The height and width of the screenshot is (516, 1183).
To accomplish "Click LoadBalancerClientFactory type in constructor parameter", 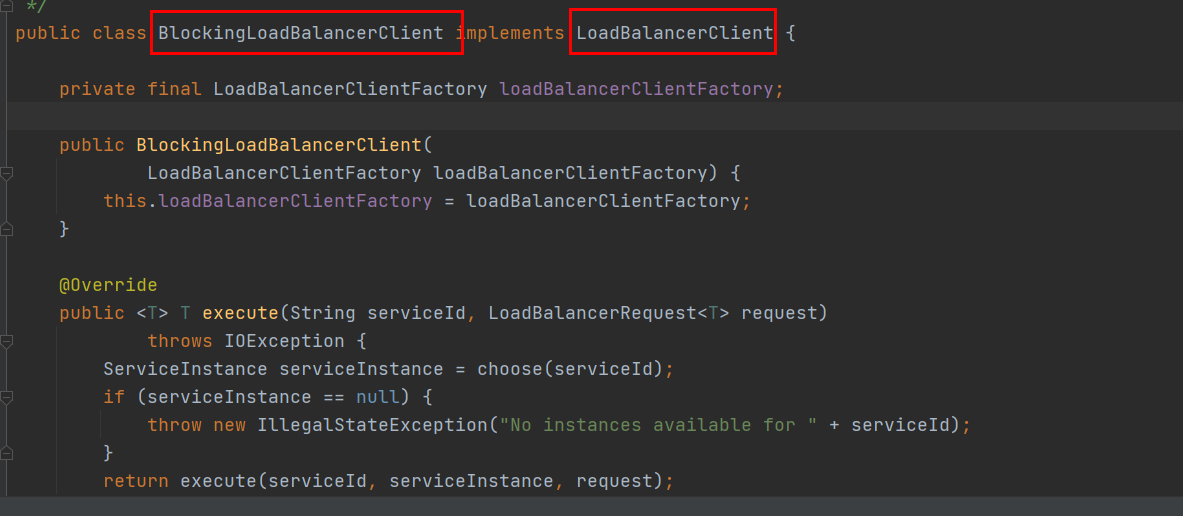I will tap(284, 174).
